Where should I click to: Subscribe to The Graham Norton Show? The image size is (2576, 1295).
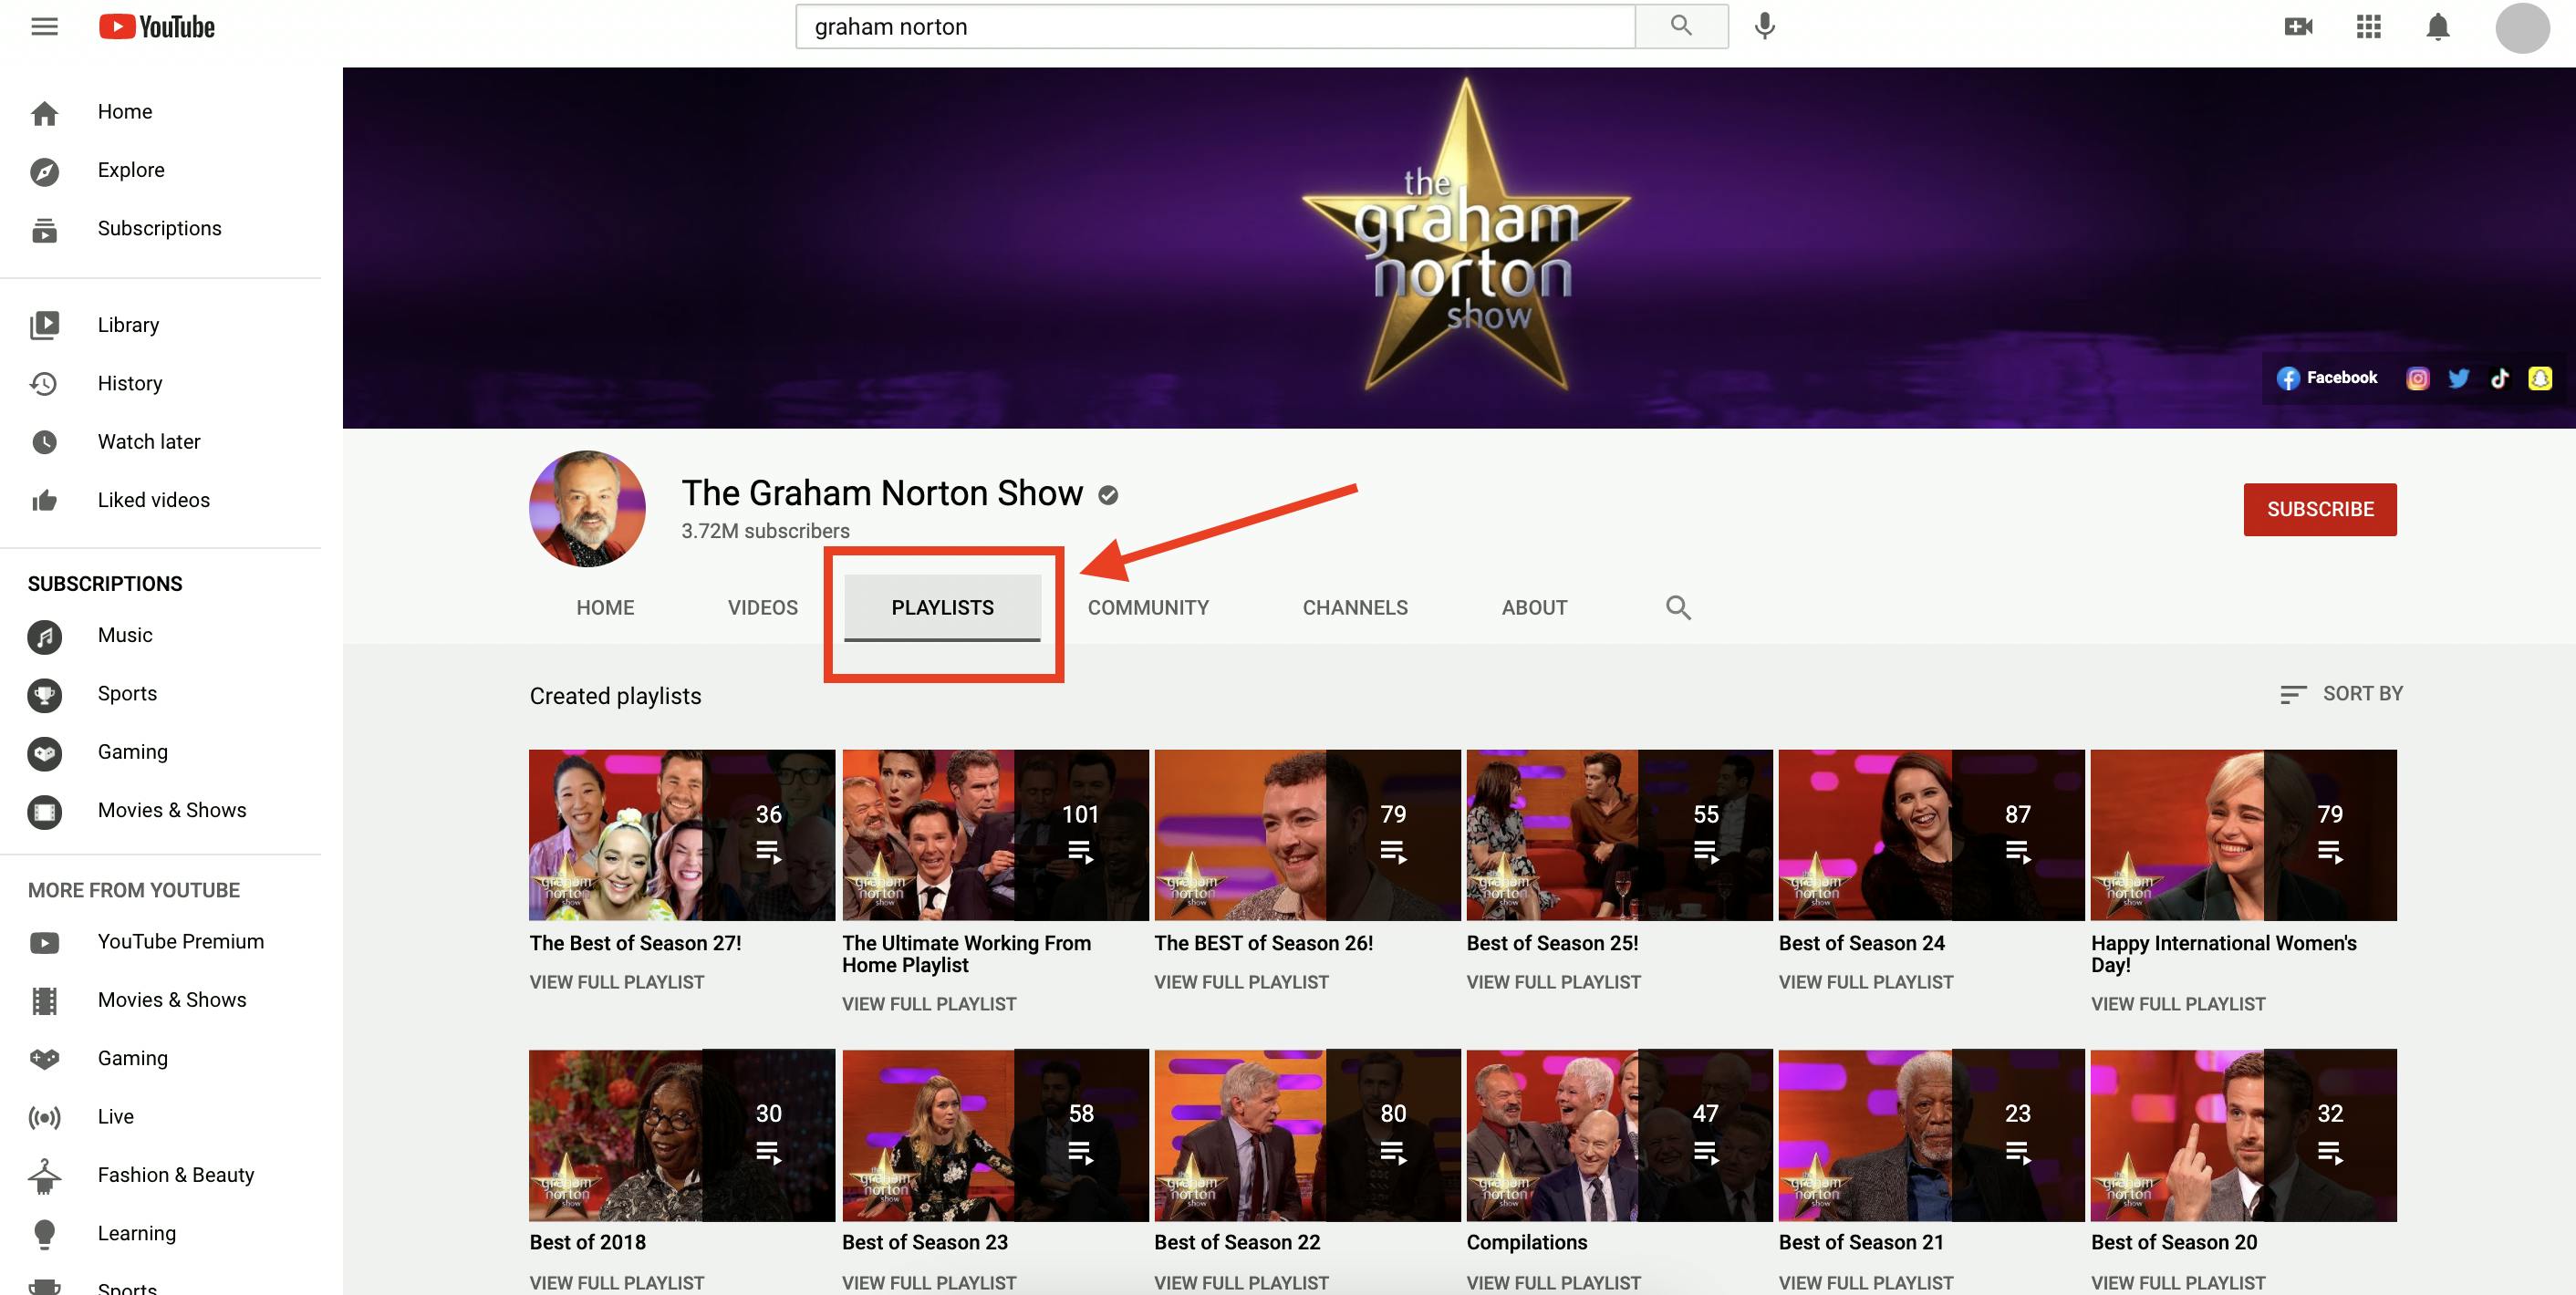click(x=2319, y=509)
